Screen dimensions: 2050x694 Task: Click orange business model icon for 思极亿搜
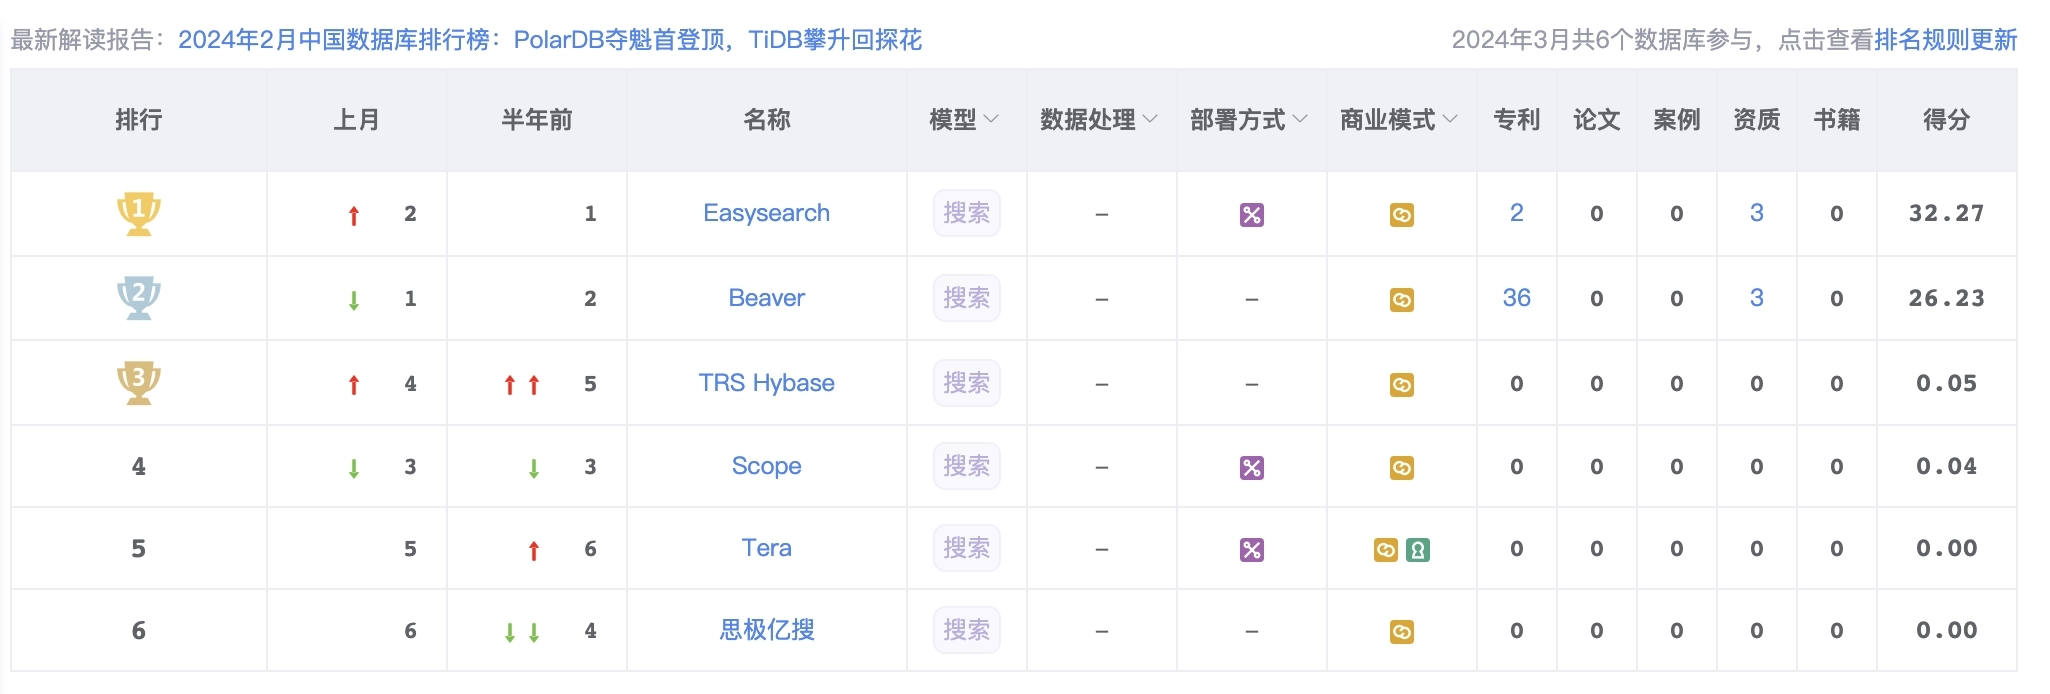tap(1401, 632)
